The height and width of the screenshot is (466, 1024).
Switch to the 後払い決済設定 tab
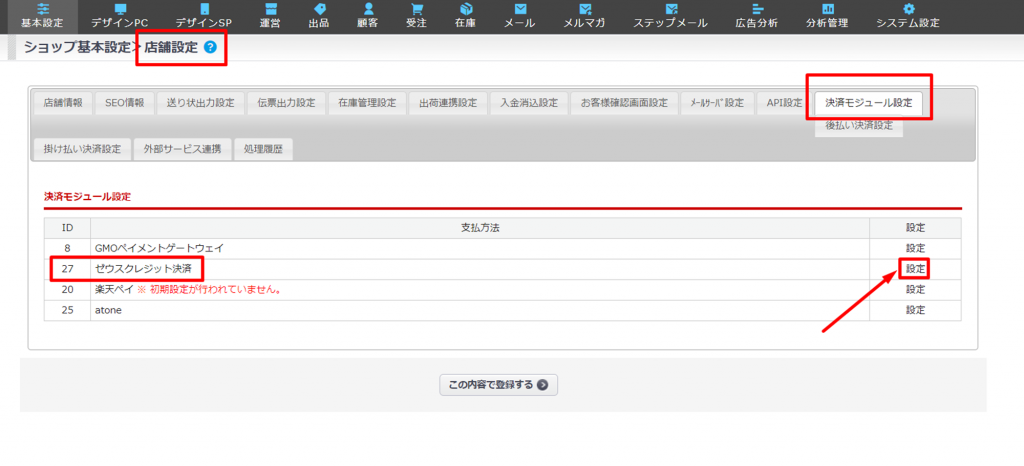tap(859, 126)
